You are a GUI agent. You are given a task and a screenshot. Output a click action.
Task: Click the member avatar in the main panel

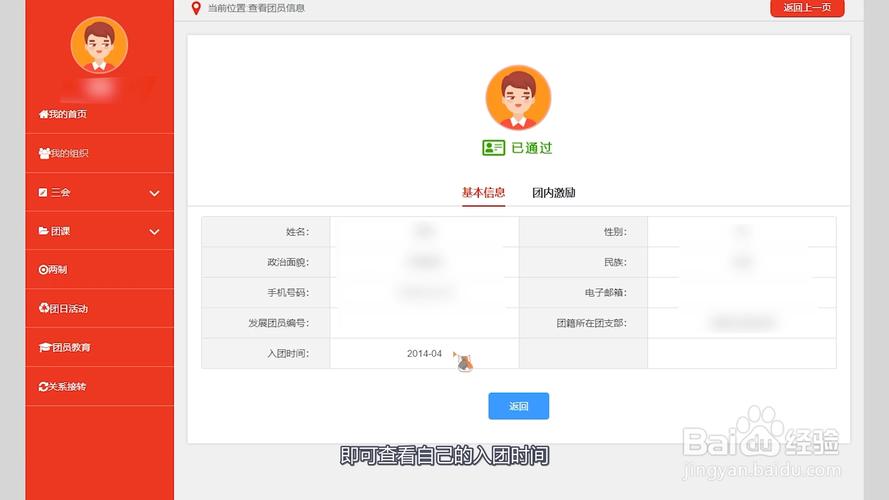pos(518,98)
